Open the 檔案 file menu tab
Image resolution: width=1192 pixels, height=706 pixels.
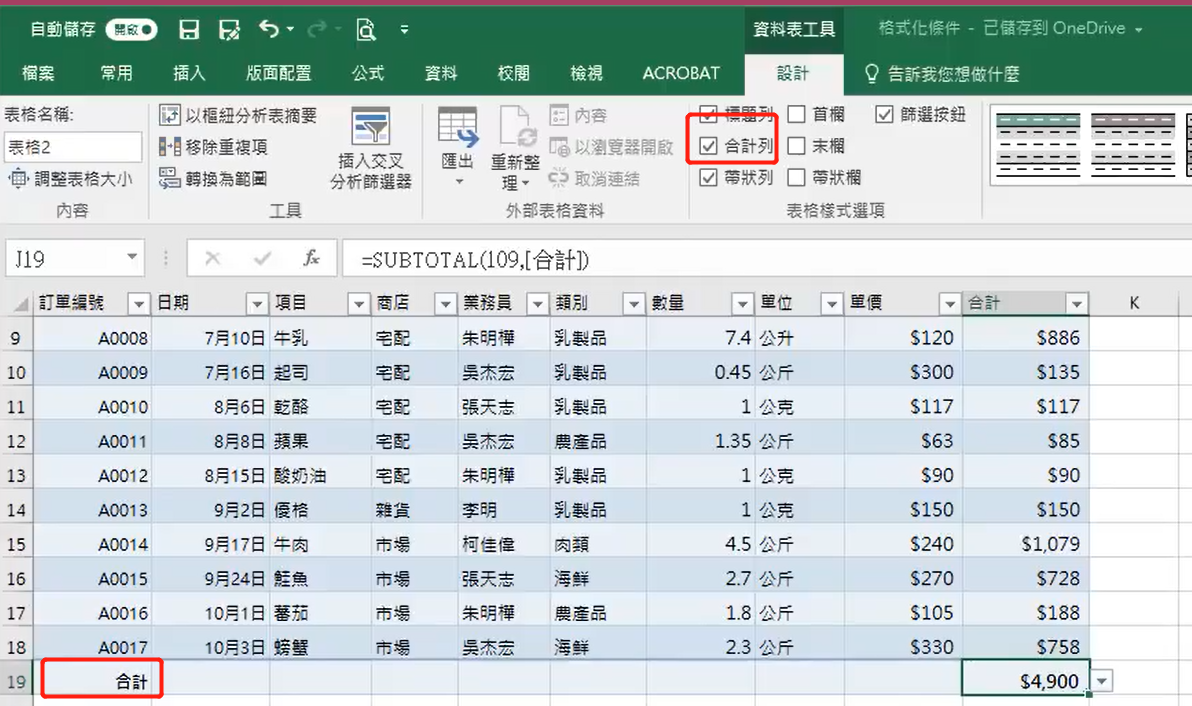[38, 73]
